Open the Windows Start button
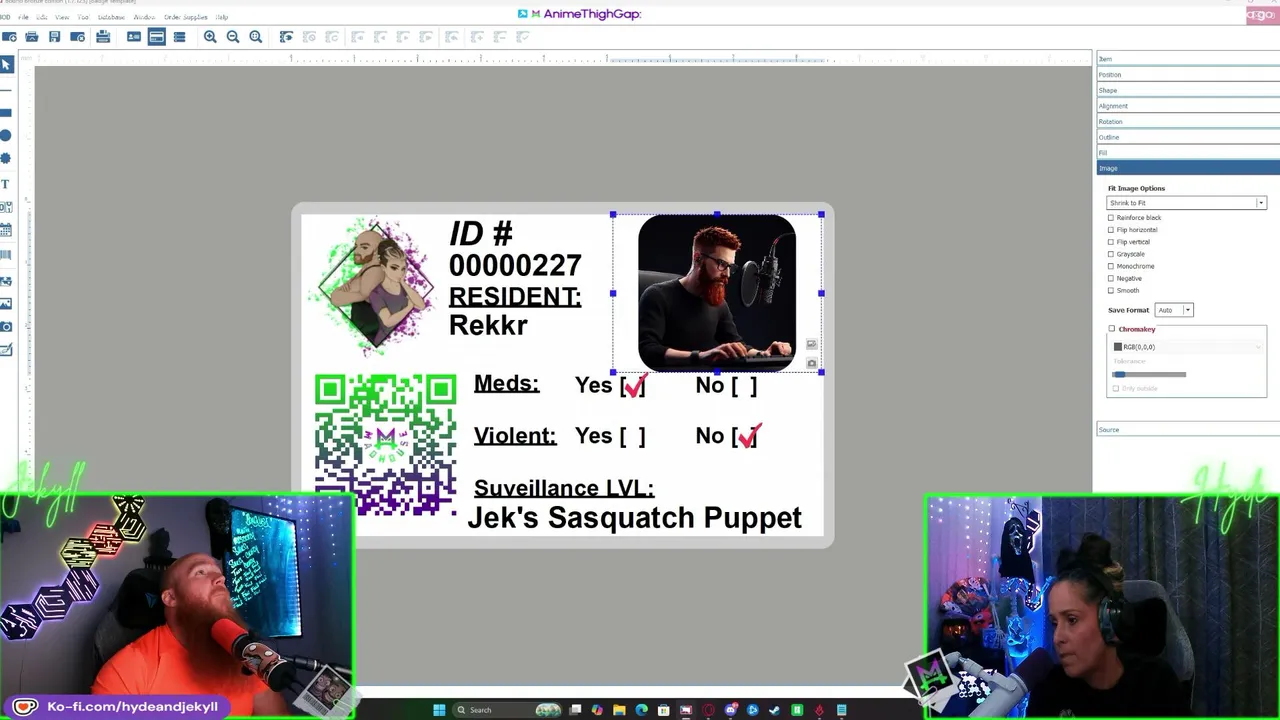 click(439, 710)
